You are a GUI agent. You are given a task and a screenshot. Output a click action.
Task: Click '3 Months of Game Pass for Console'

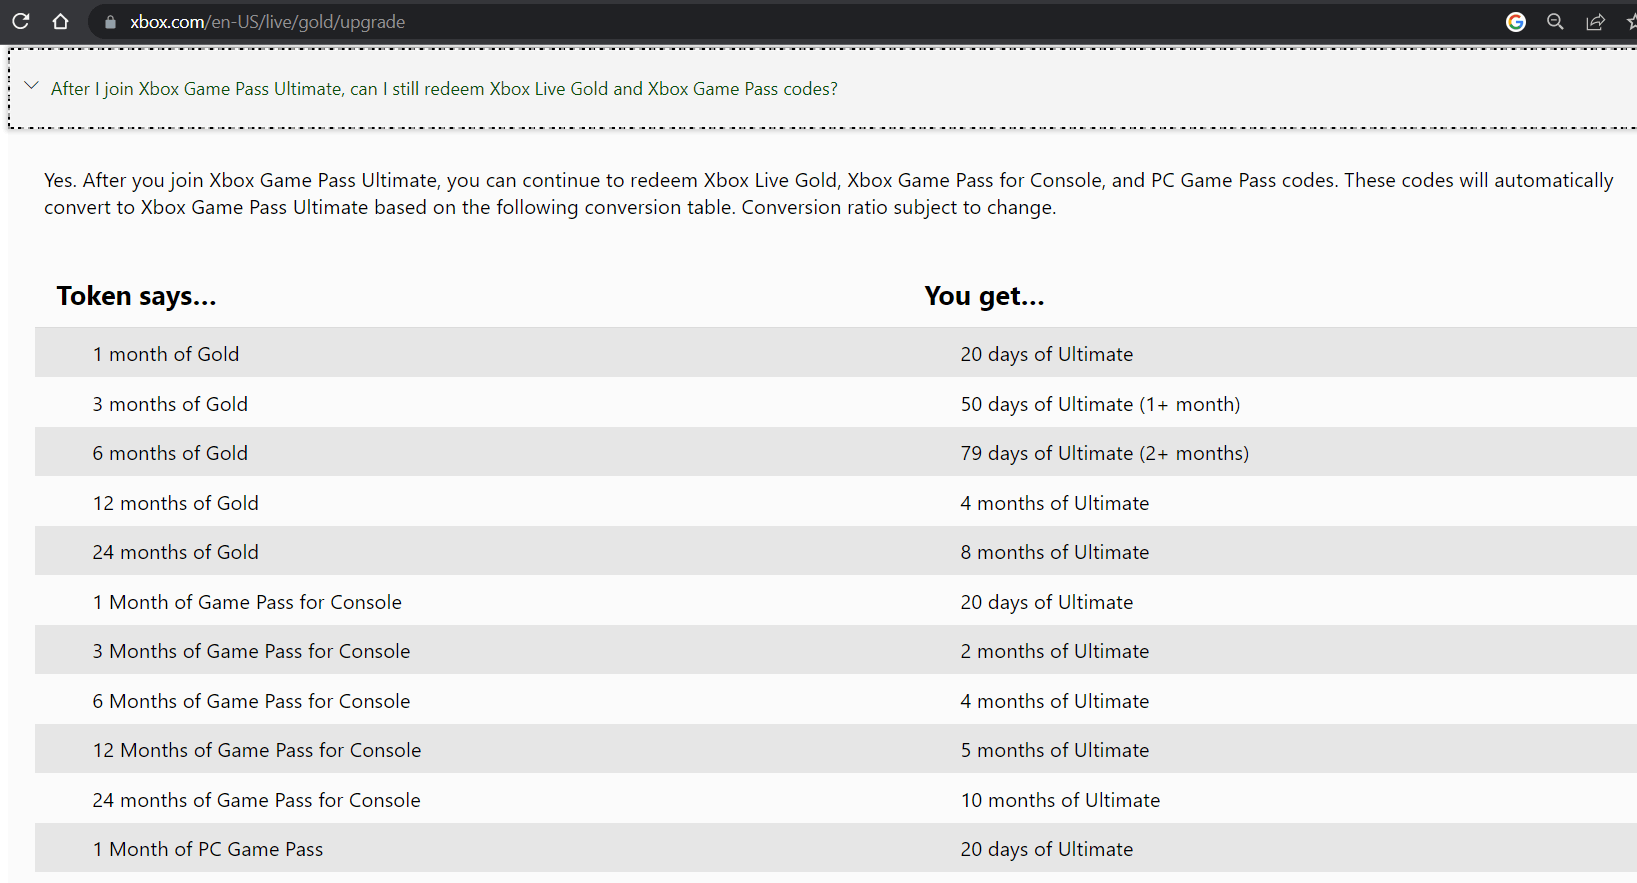[251, 651]
